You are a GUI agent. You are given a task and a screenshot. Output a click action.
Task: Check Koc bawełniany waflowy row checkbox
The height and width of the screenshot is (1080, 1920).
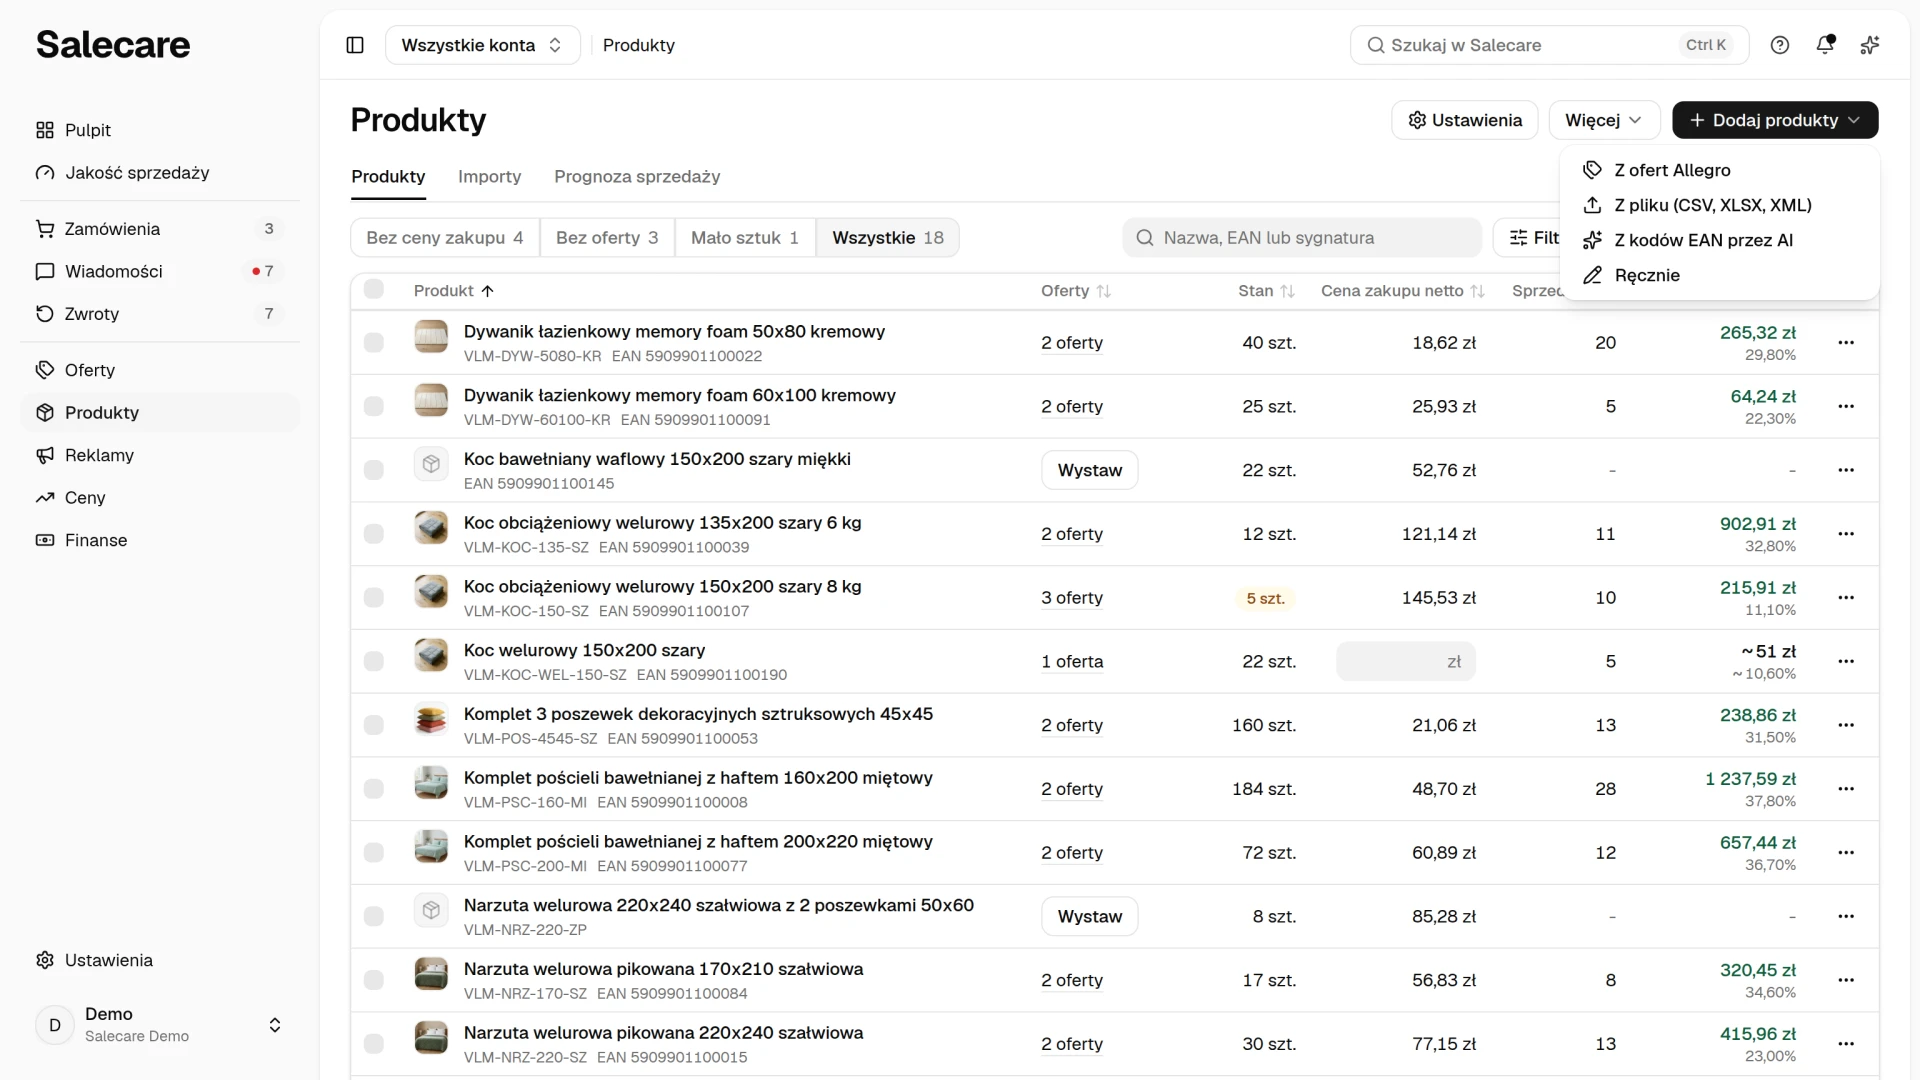pos(374,470)
